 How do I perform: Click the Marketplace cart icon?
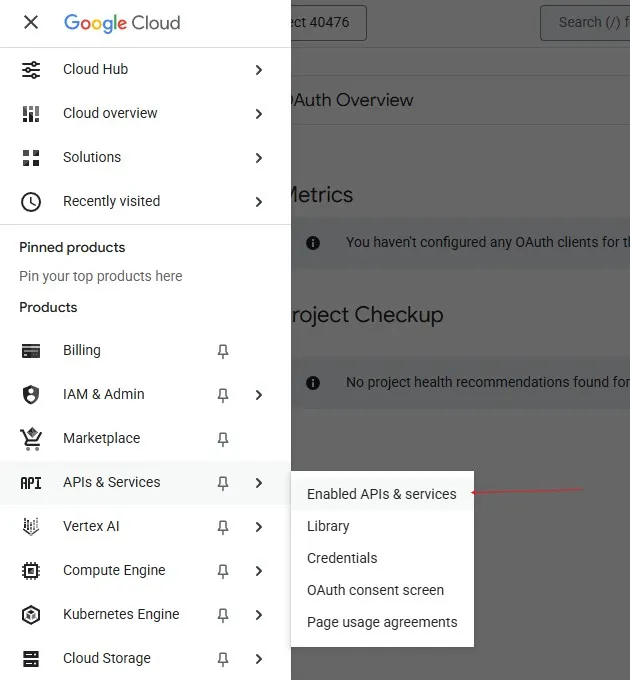coord(31,439)
